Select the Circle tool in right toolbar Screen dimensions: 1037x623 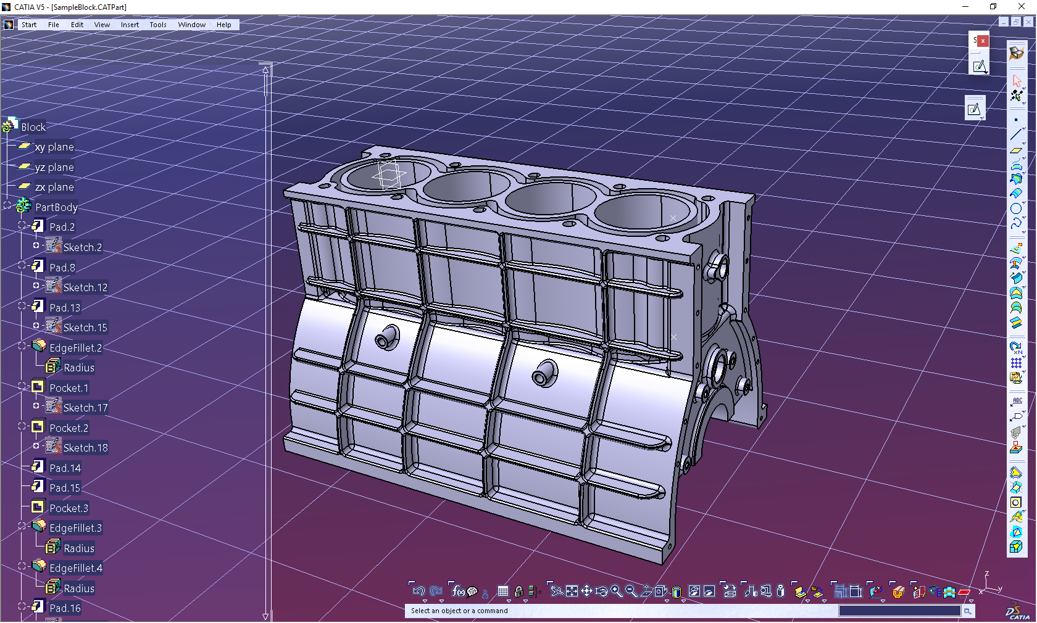(x=1016, y=209)
